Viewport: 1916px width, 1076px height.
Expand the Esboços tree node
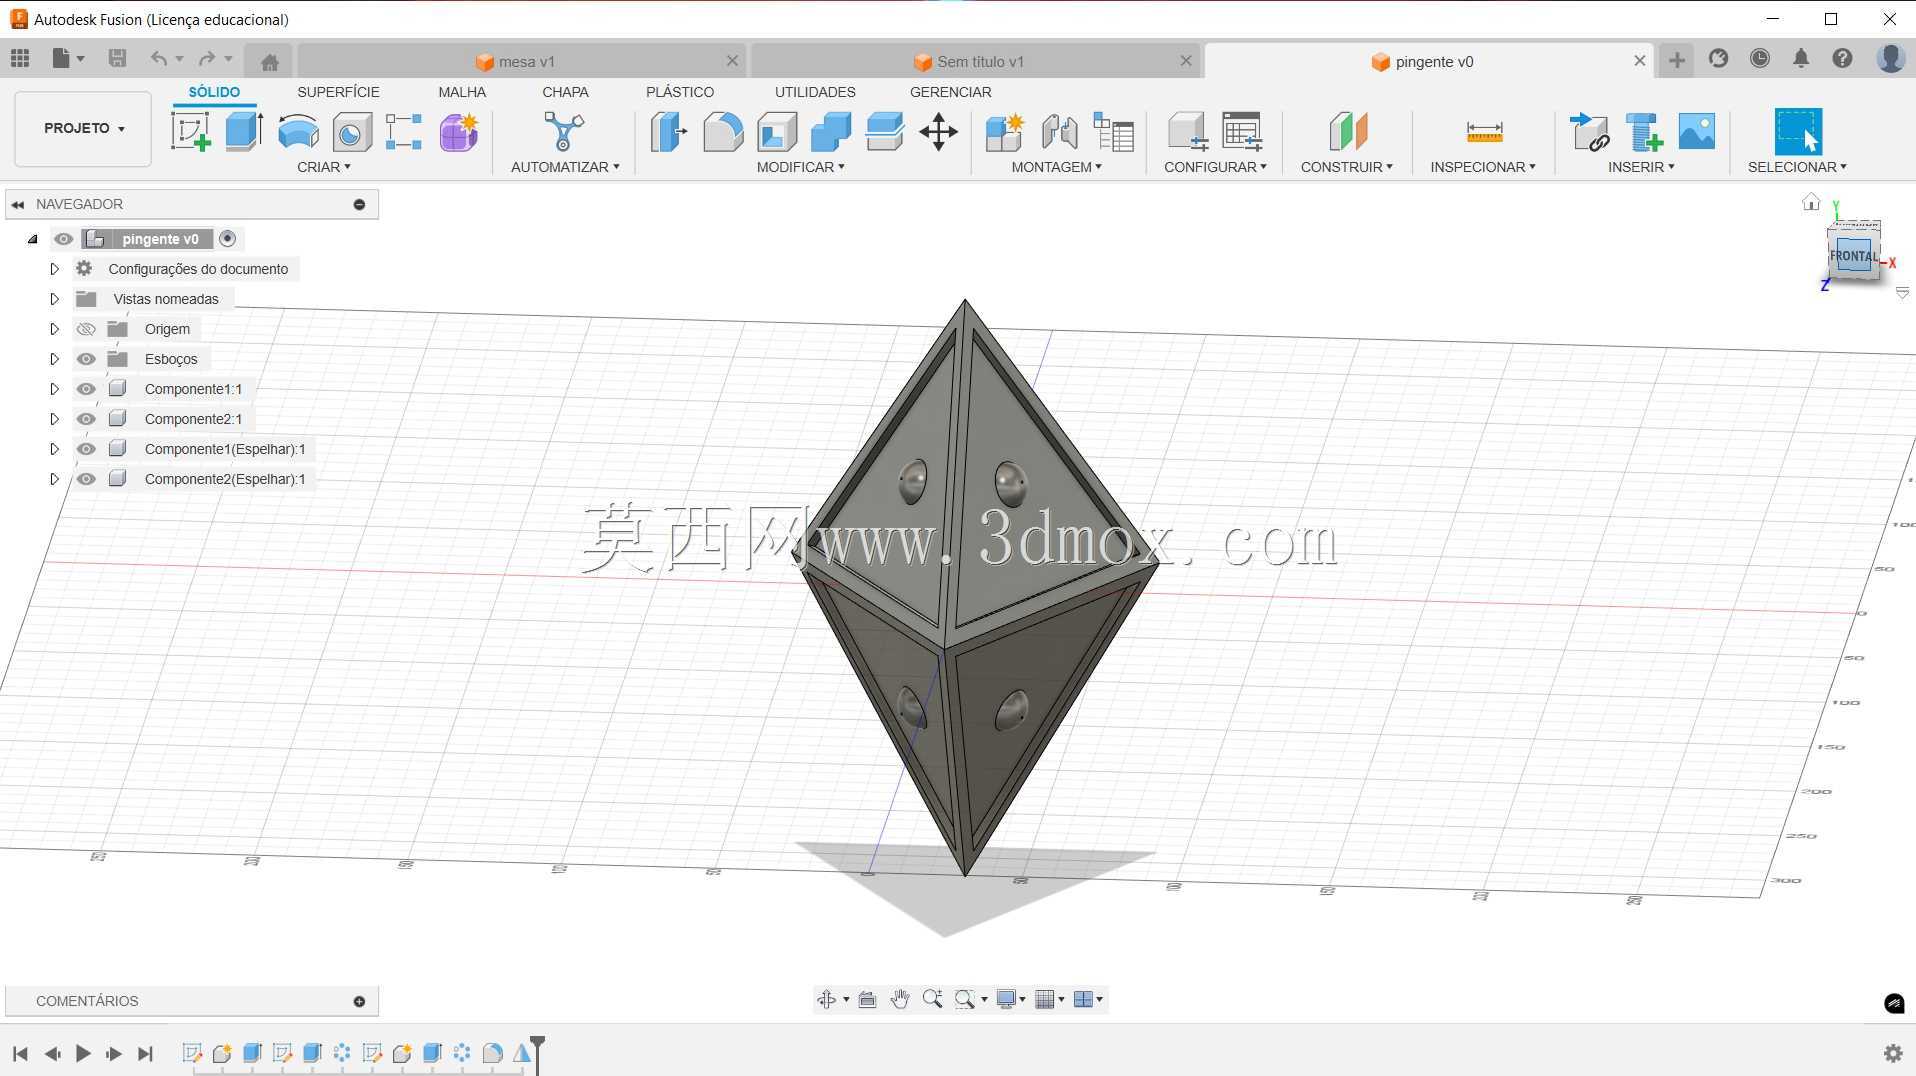[55, 359]
